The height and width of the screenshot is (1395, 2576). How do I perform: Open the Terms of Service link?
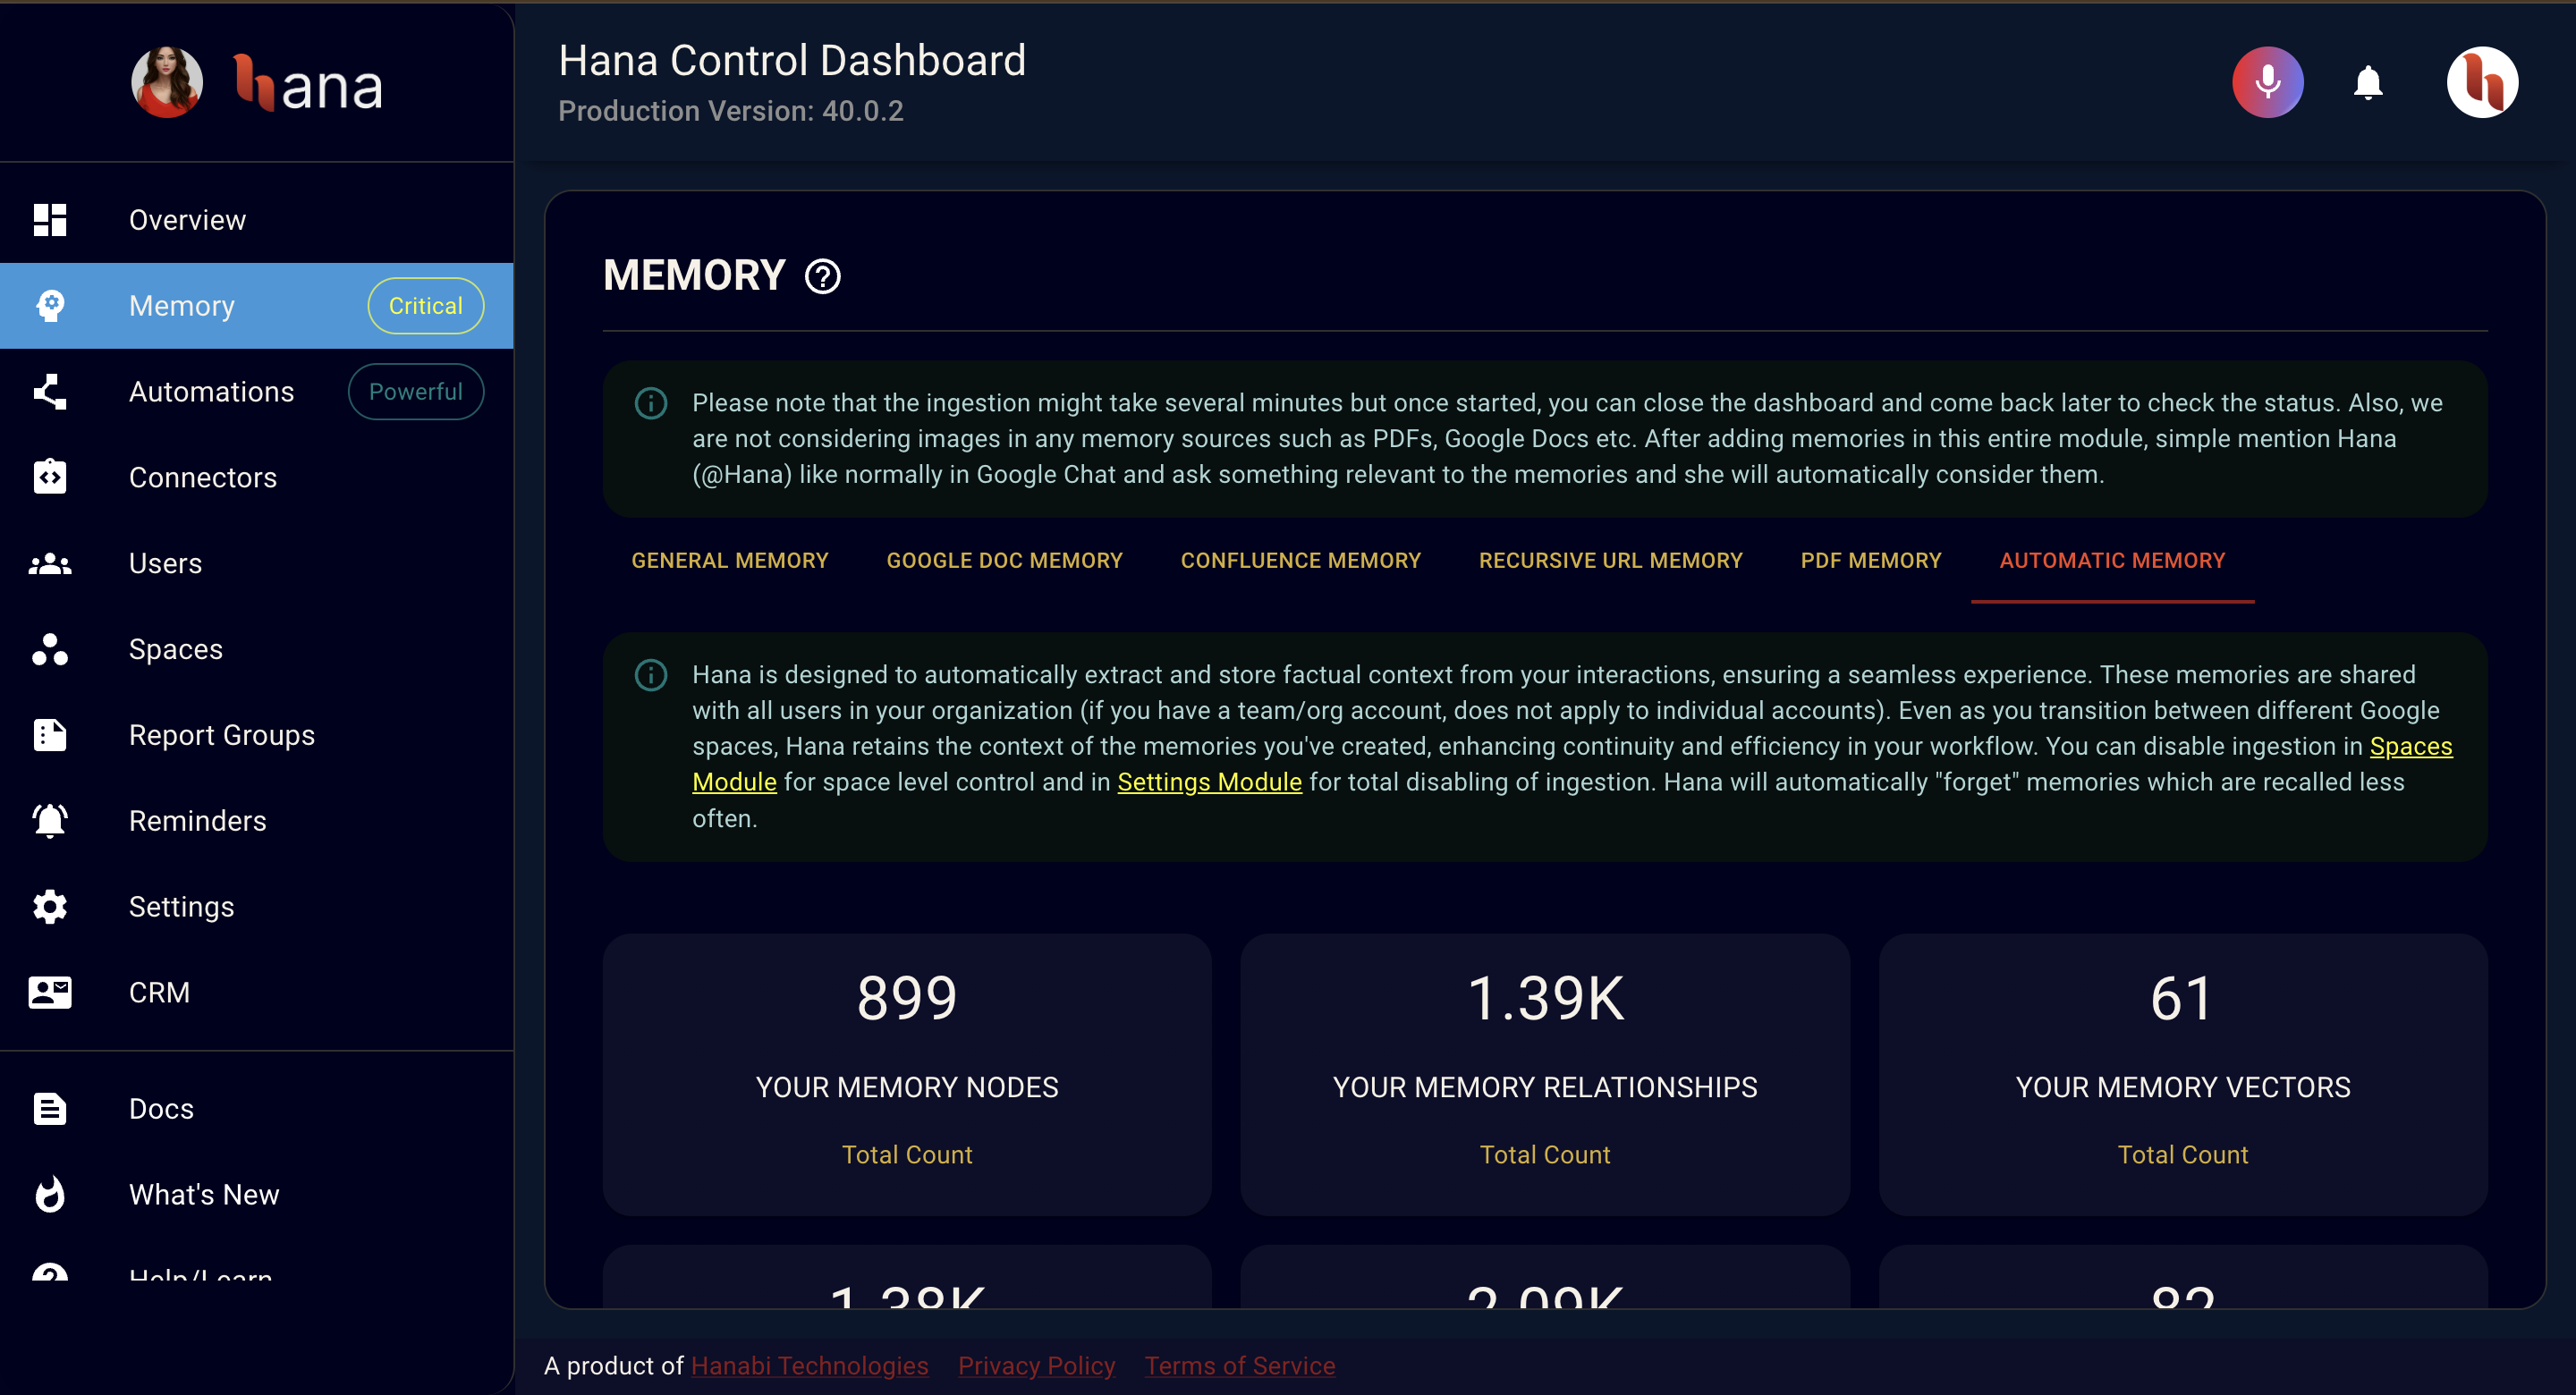[x=1239, y=1366]
